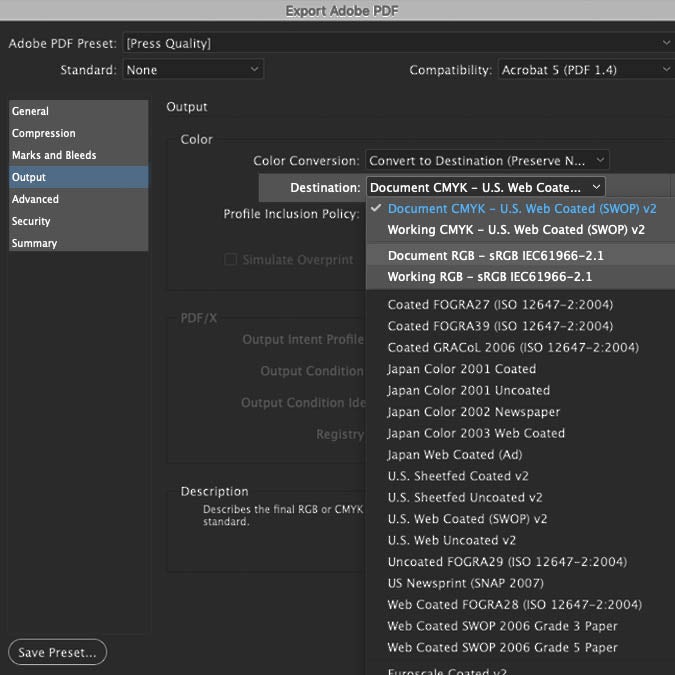This screenshot has height=675, width=675.
Task: Go to the Advanced section
Action: 36,199
